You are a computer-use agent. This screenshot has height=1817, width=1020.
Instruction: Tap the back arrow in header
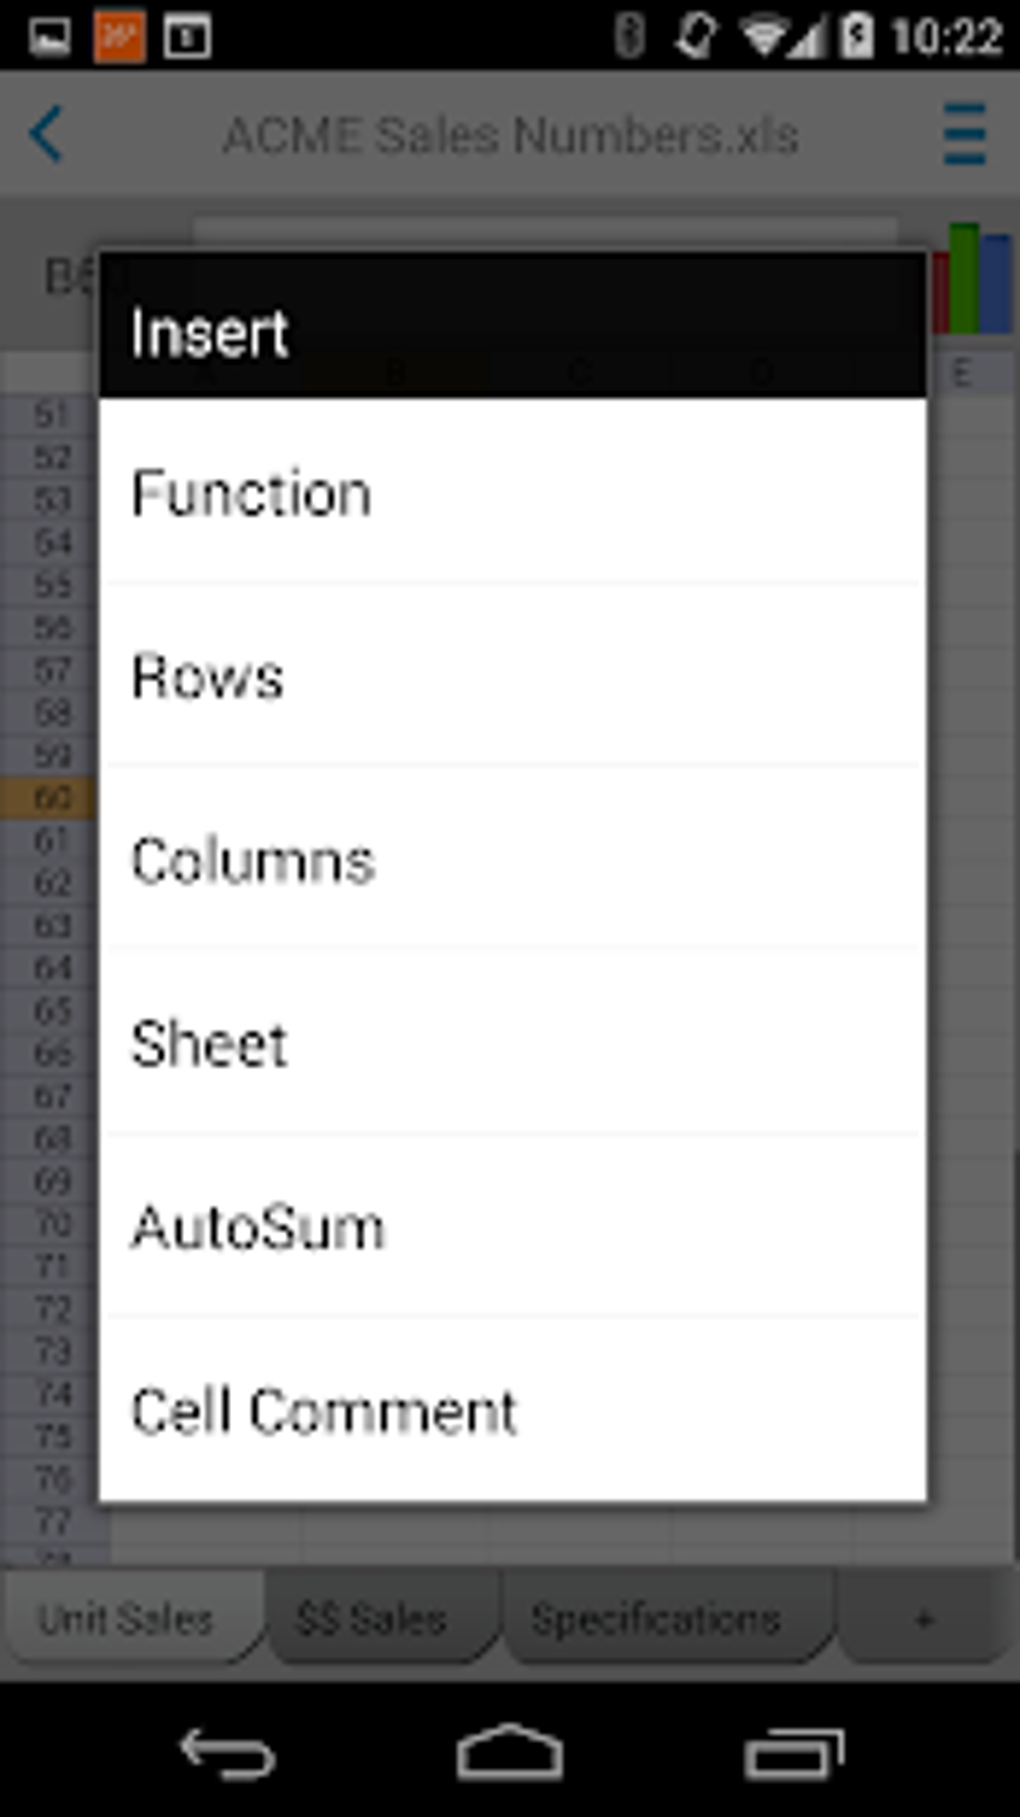[x=47, y=134]
